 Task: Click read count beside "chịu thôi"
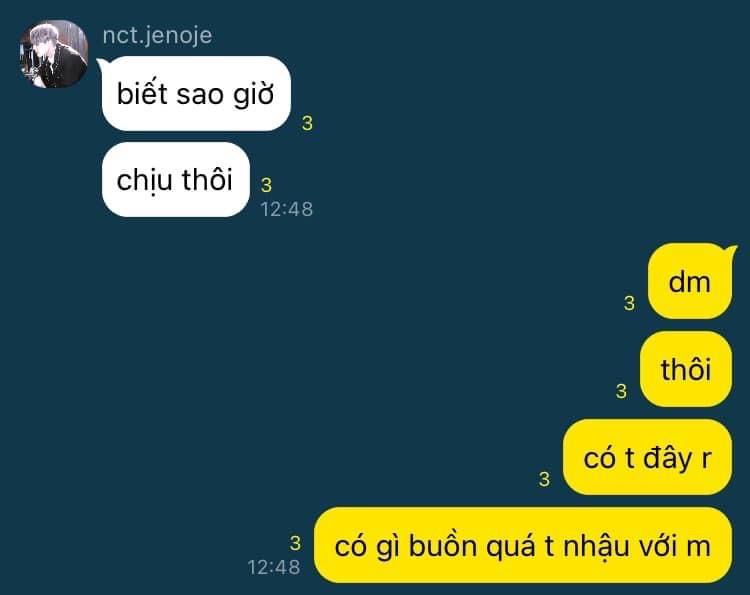266,185
